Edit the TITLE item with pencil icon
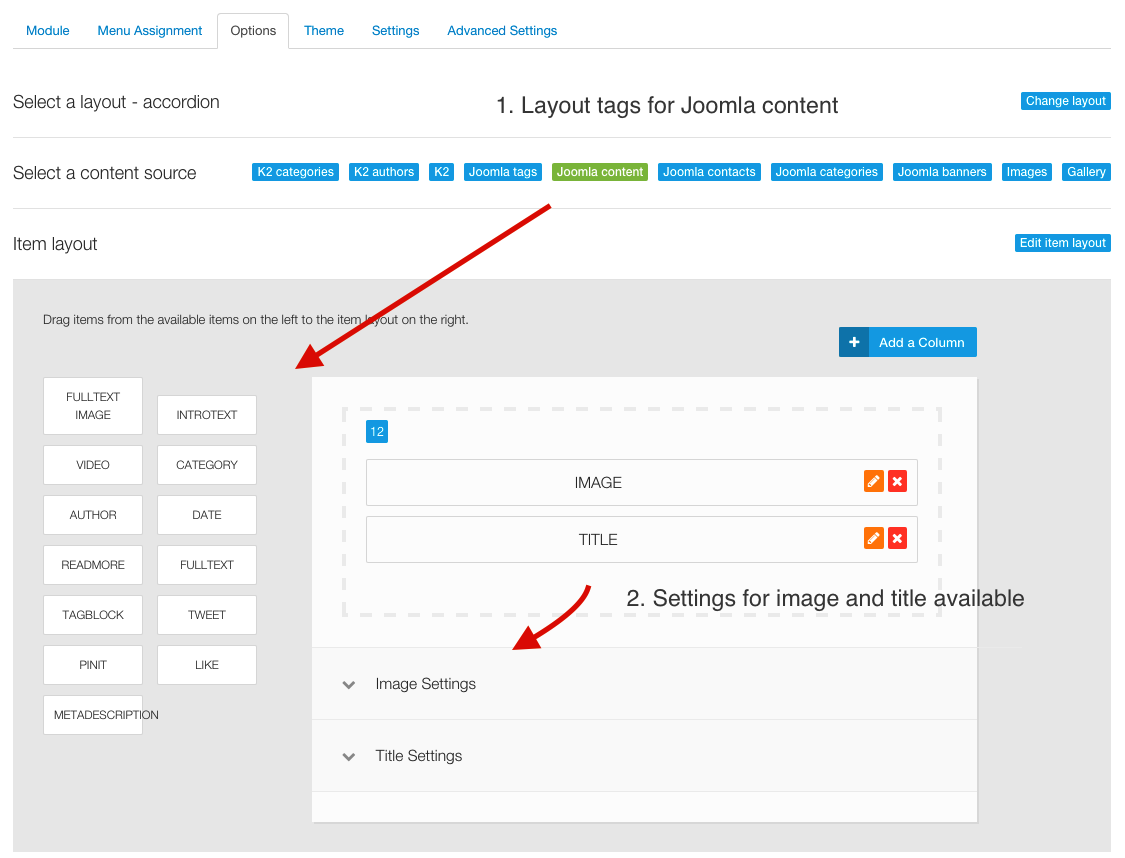1125x858 pixels. [x=873, y=538]
